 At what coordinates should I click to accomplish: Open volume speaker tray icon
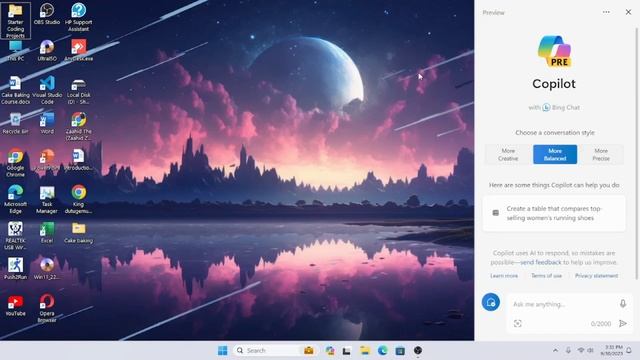pos(590,351)
